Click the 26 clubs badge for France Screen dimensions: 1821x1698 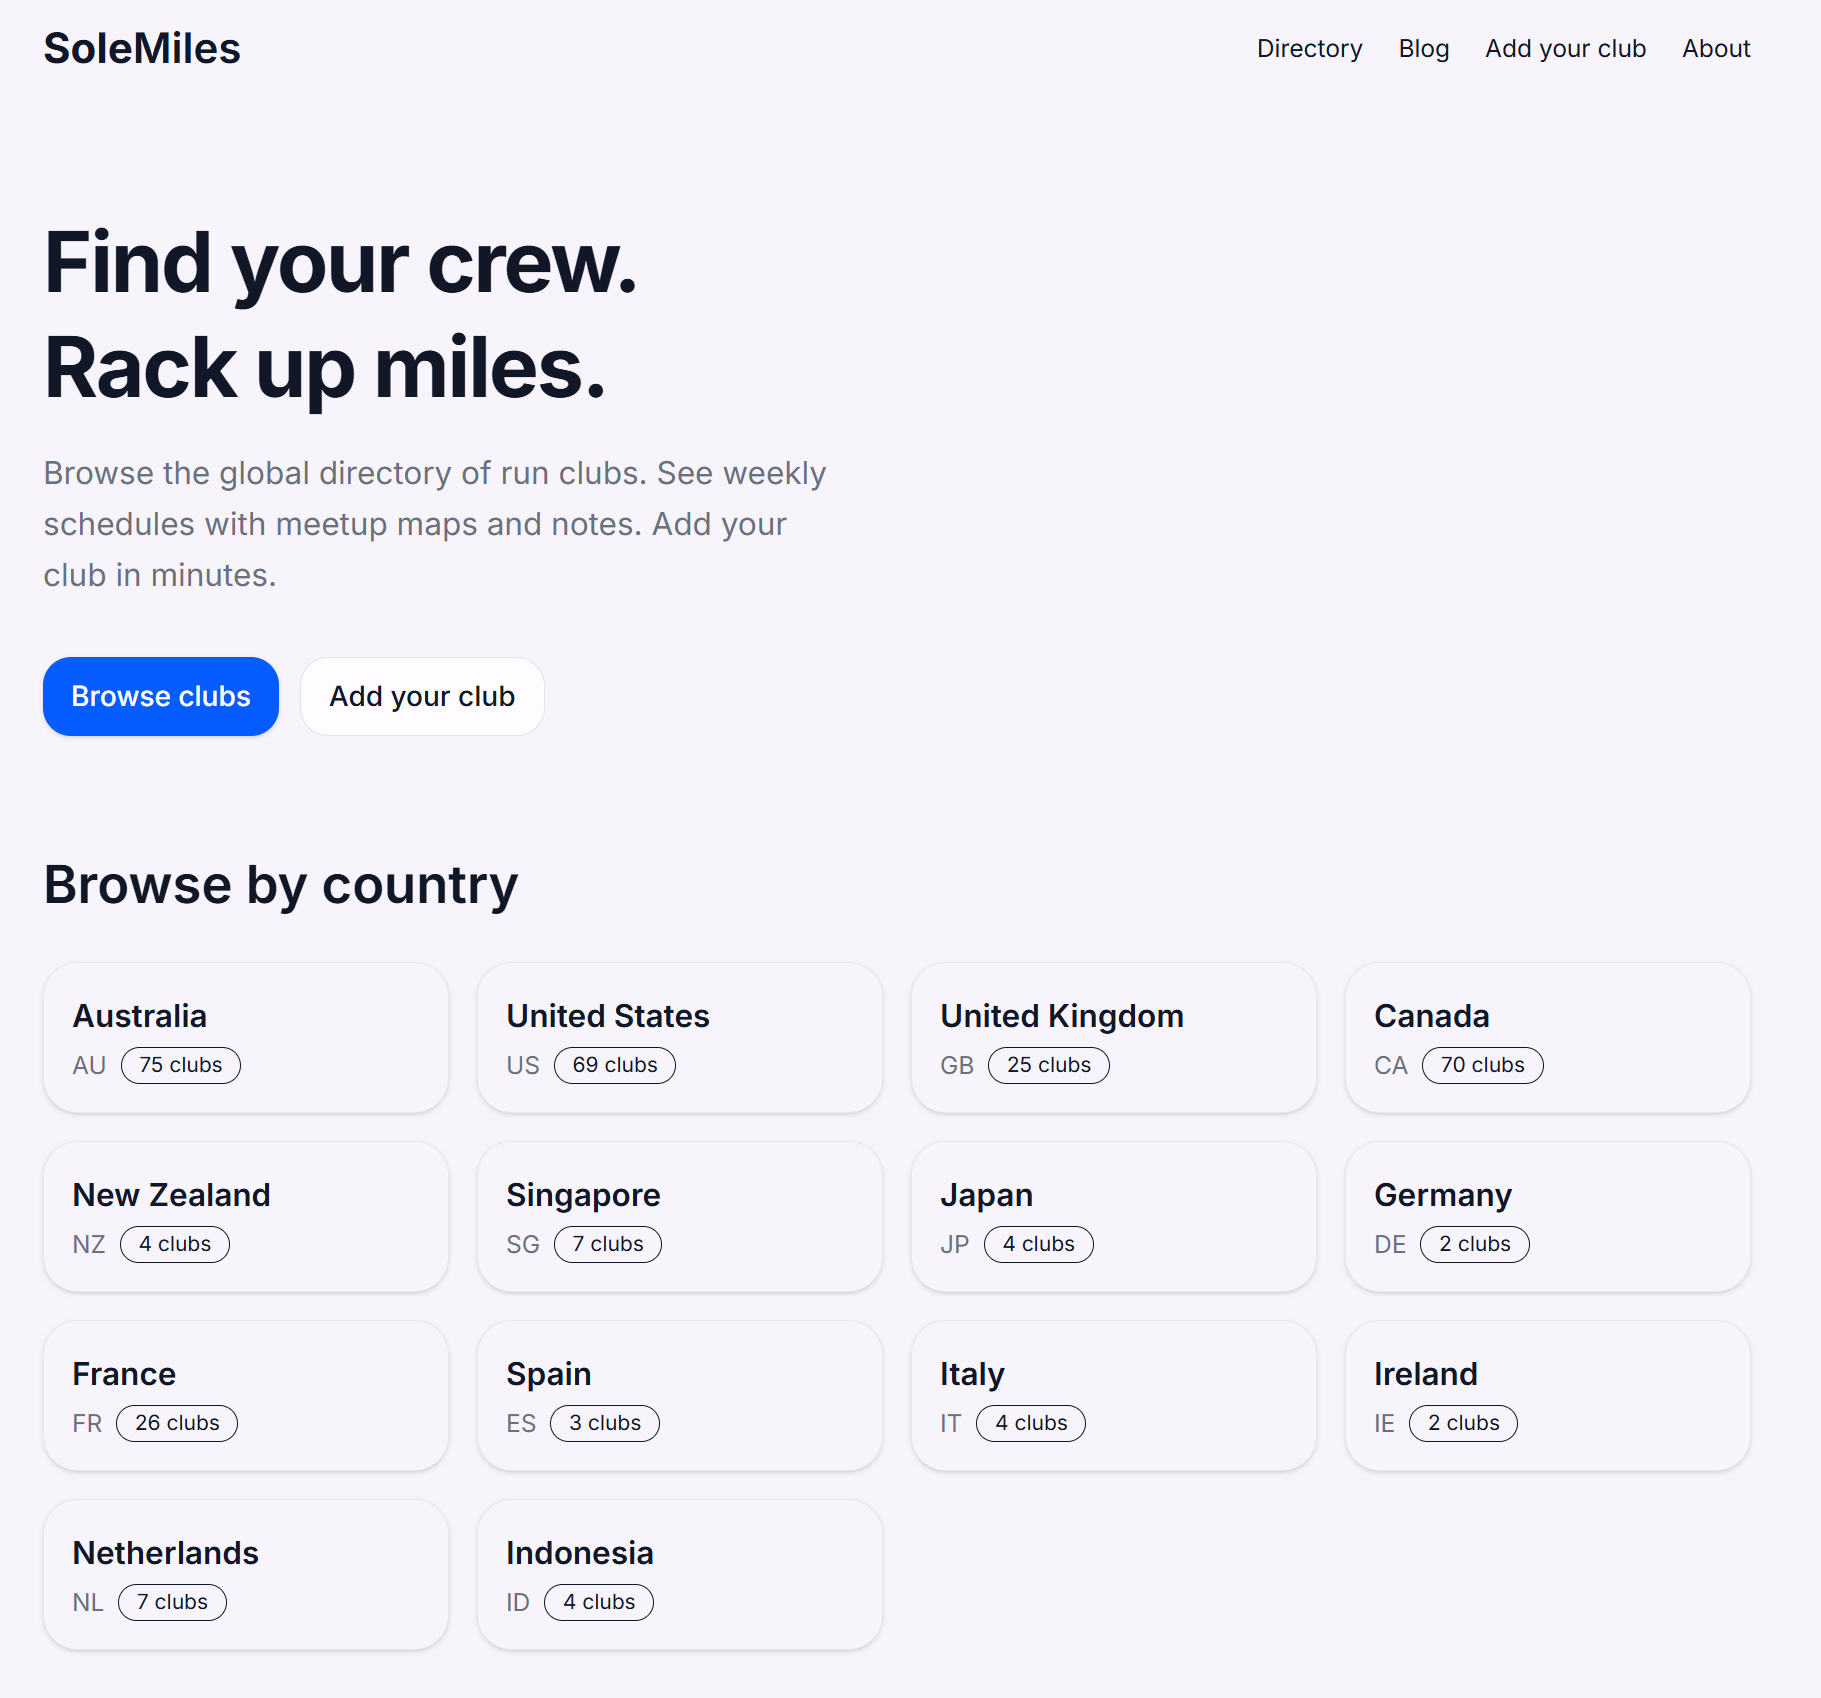(x=177, y=1423)
